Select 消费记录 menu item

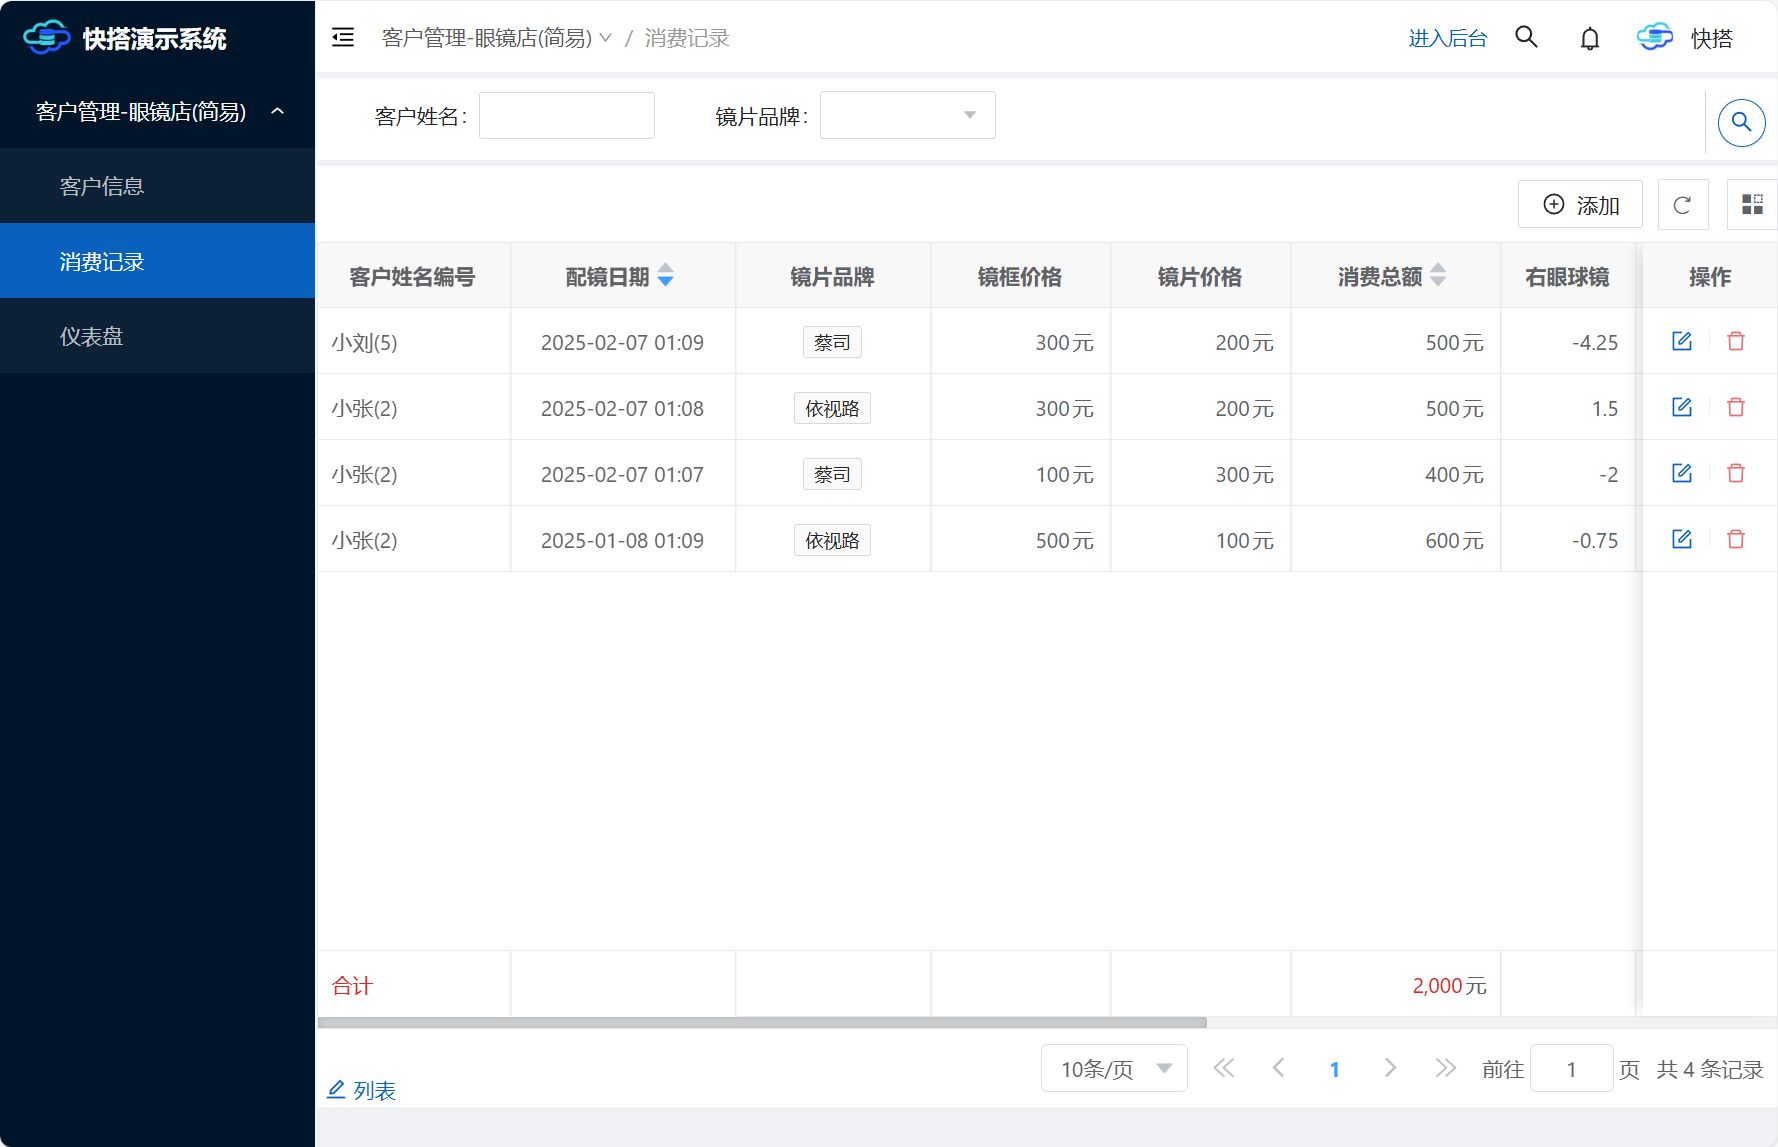(x=157, y=261)
